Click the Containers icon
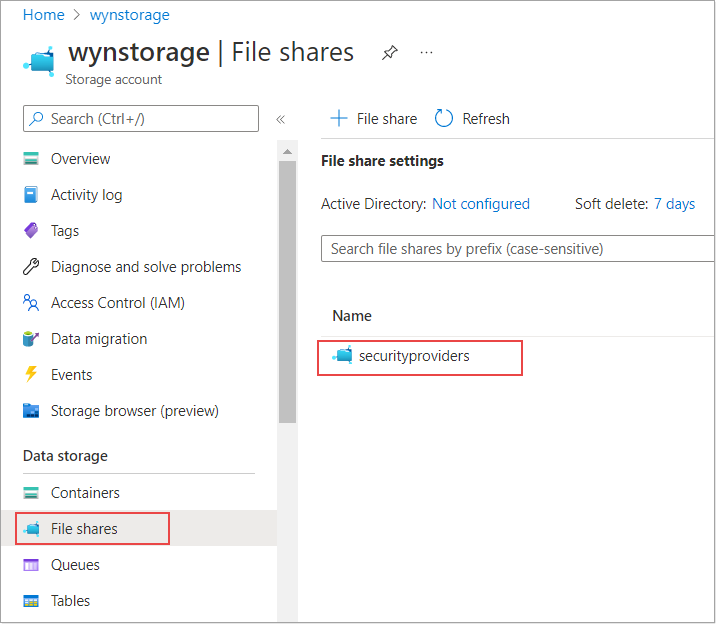The width and height of the screenshot is (720, 626). click(31, 493)
